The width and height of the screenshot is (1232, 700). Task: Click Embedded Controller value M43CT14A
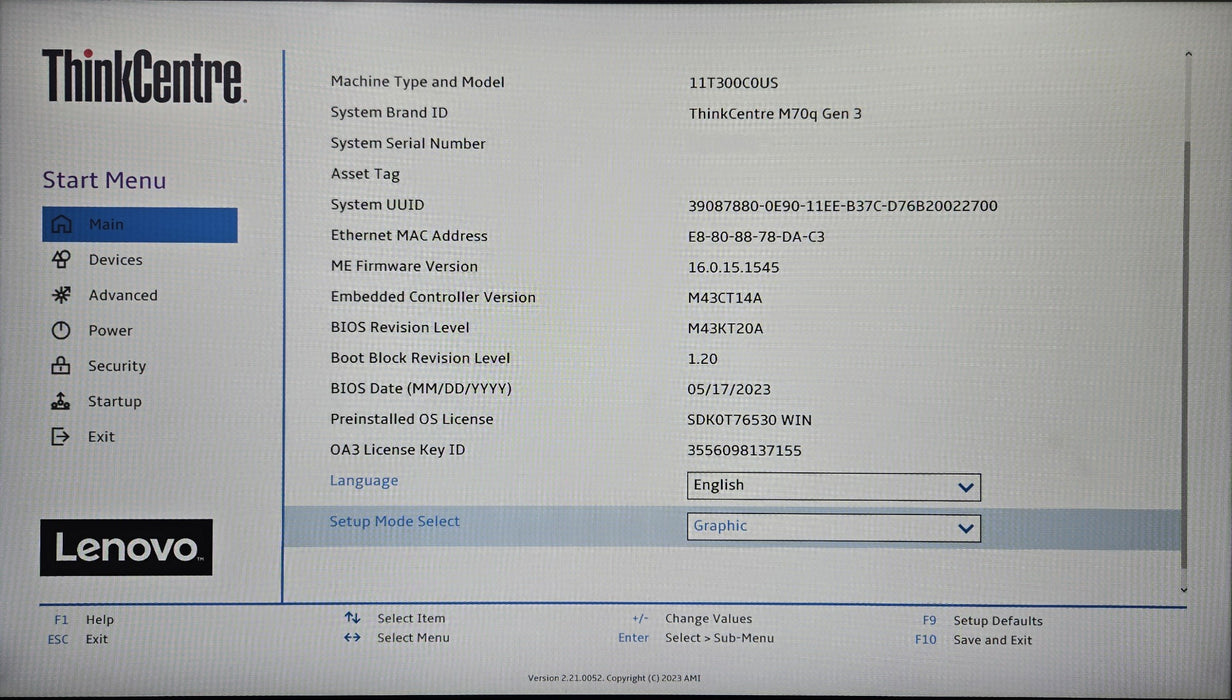click(x=725, y=298)
